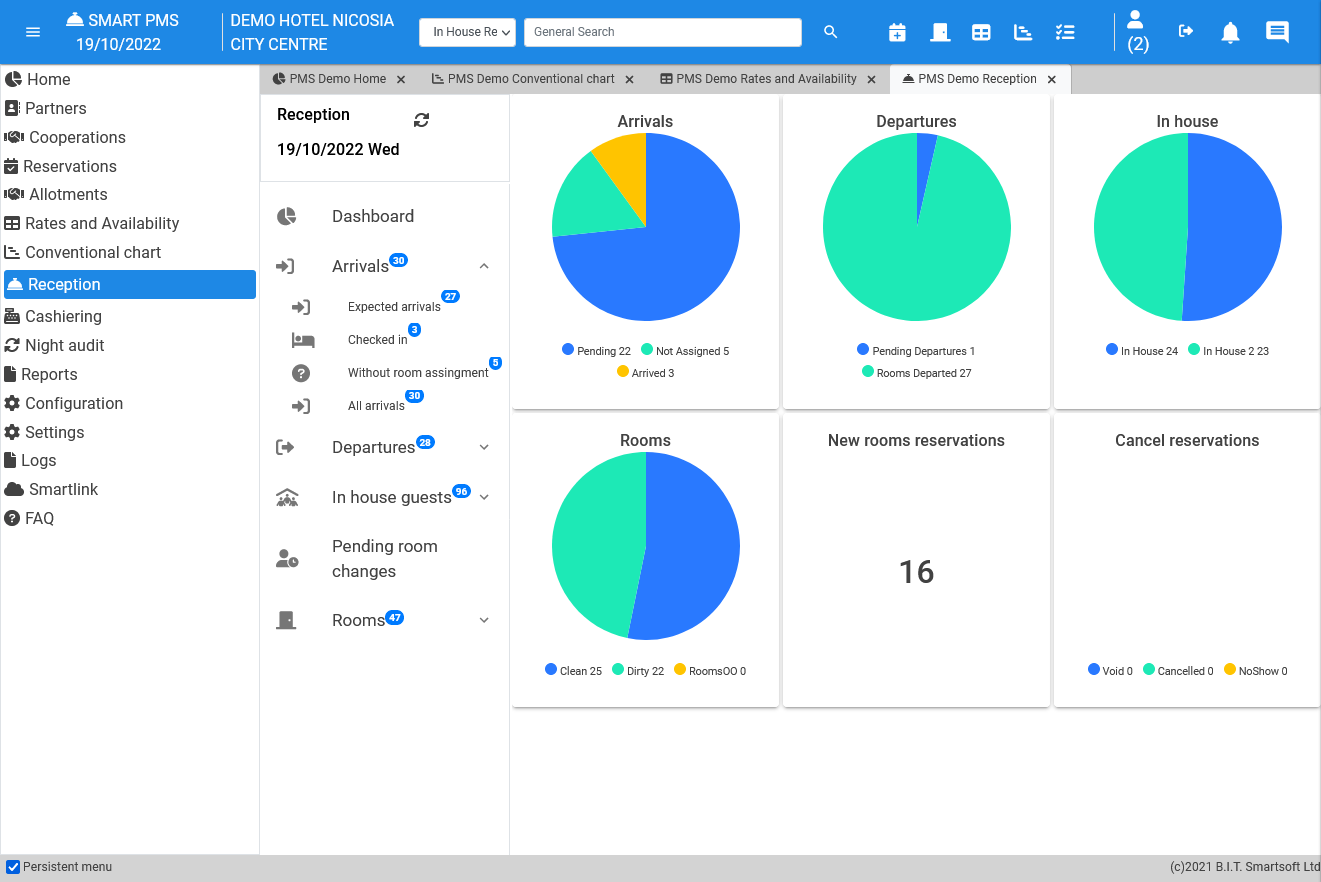Click the Gantt chart icon in header

tap(1023, 32)
